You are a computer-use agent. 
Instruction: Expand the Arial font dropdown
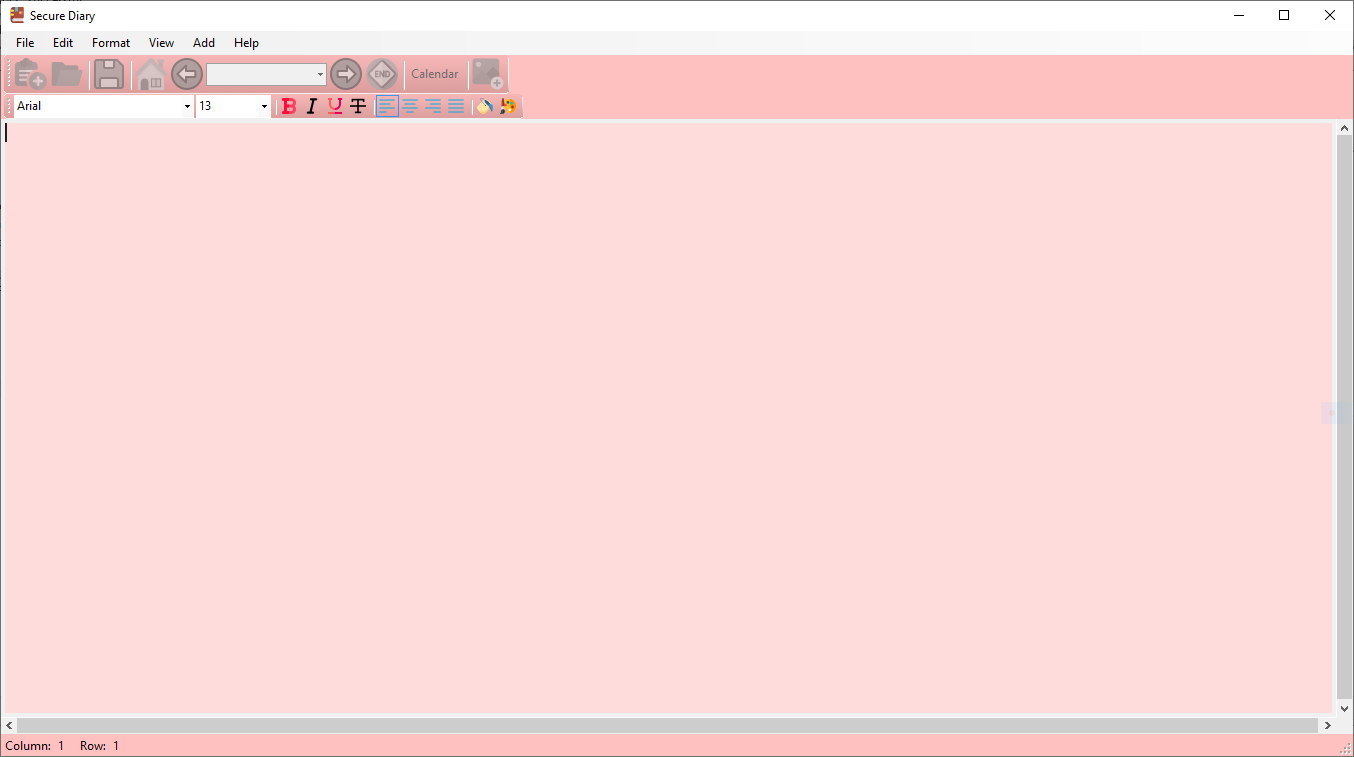187,106
